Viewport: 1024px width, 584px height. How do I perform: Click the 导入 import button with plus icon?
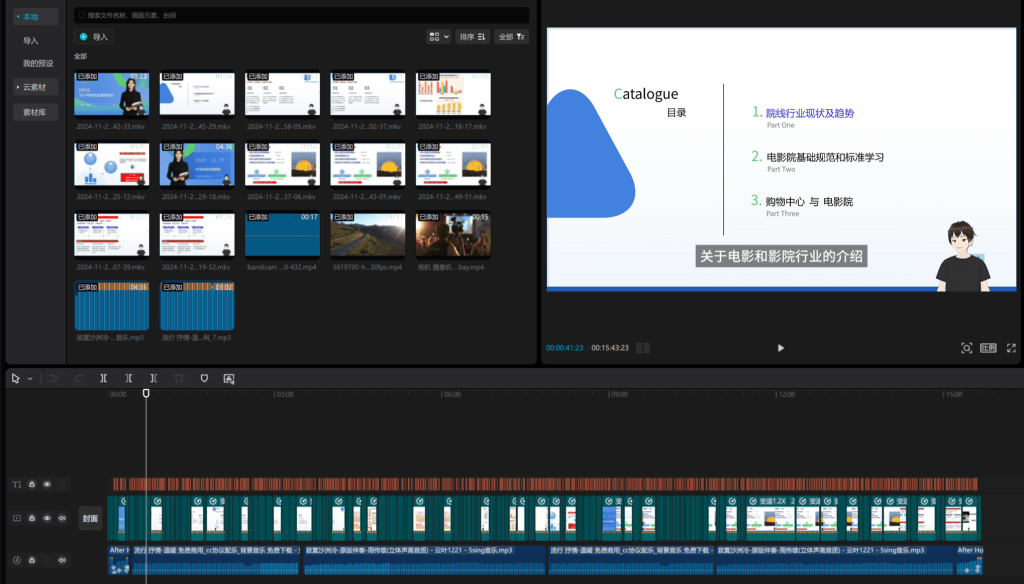pos(94,37)
